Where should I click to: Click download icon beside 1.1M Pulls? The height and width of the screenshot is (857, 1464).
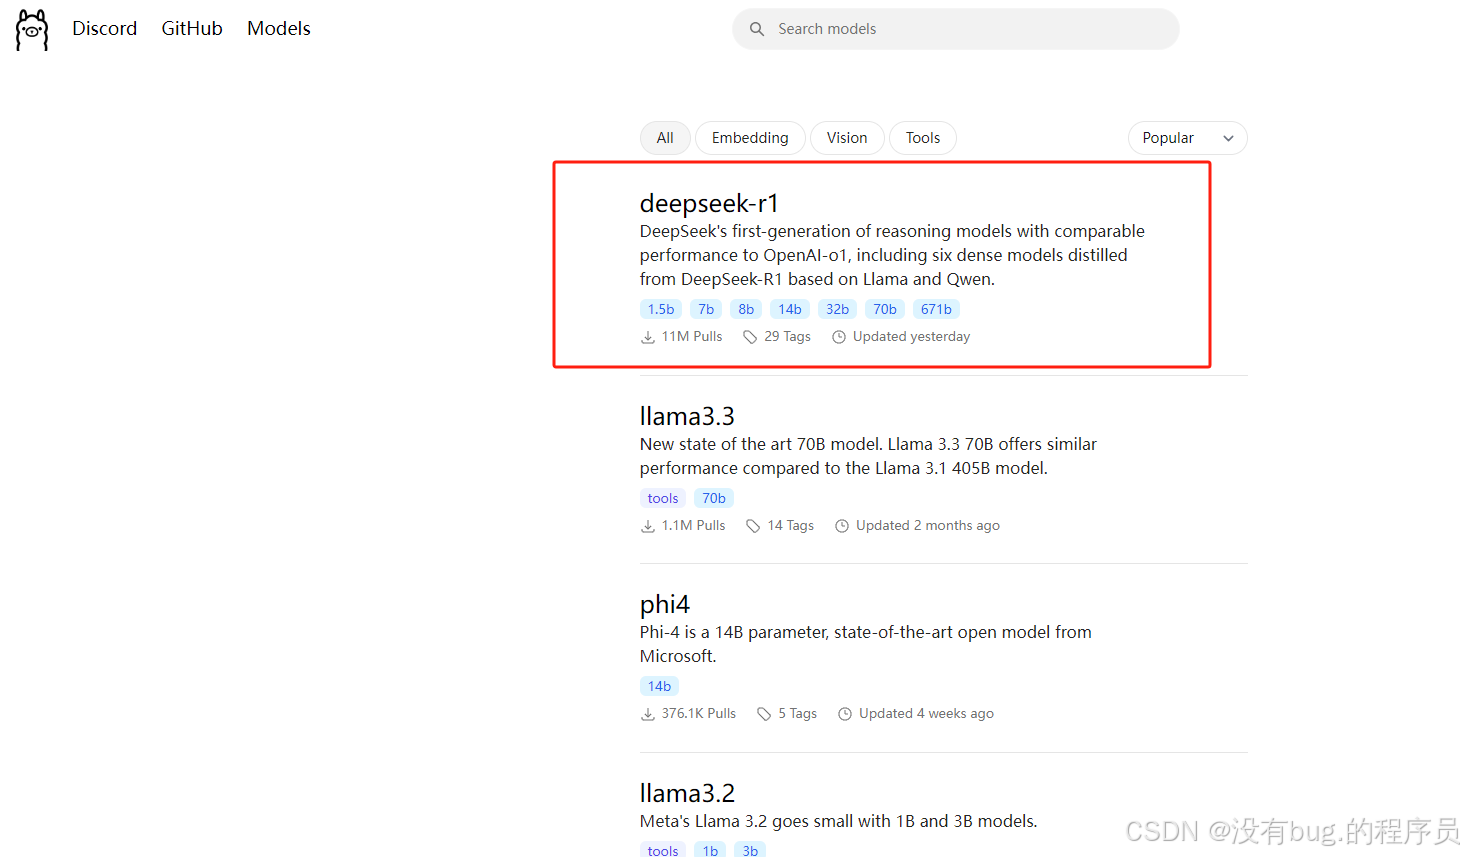point(648,526)
